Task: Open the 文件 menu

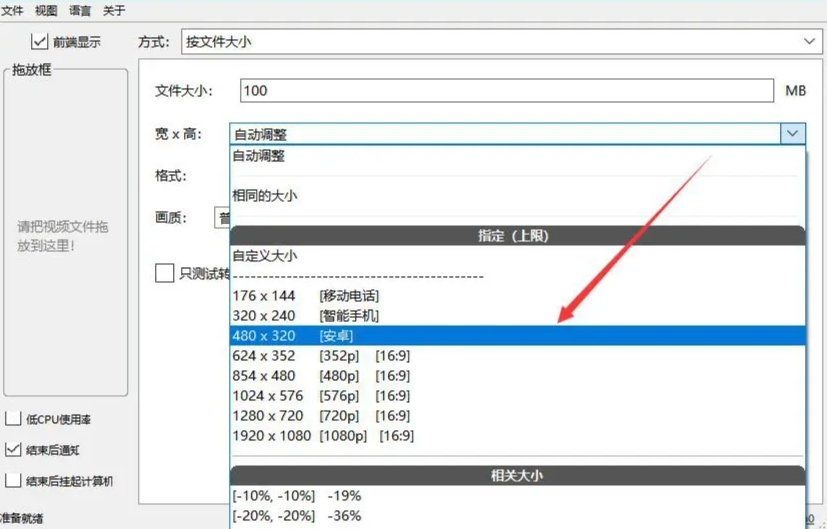Action: click(x=12, y=11)
